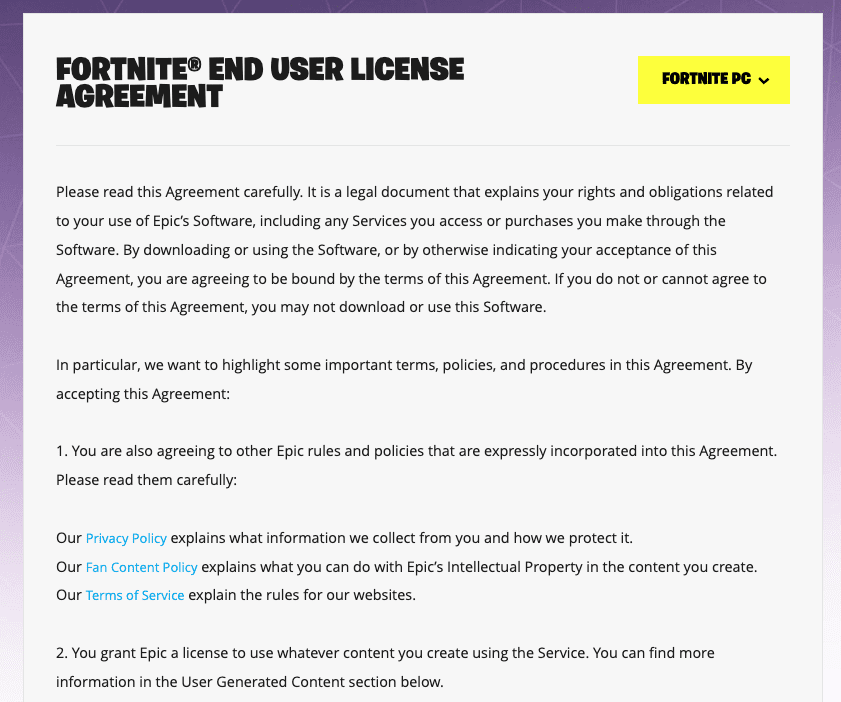Click the first paragraph of the agreement
This screenshot has width=841, height=702.
coord(414,249)
